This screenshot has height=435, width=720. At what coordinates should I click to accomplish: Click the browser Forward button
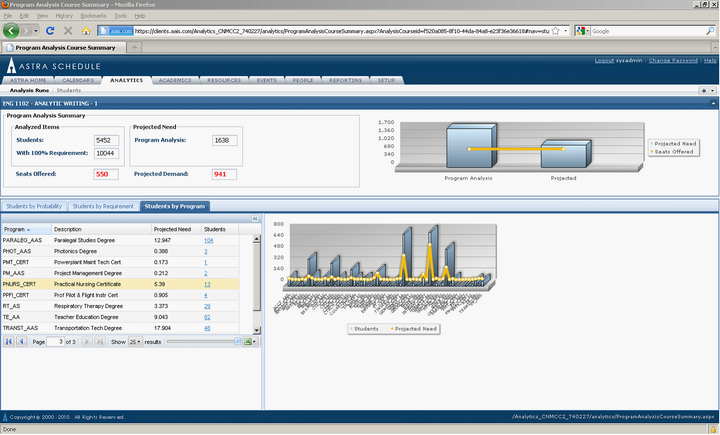point(26,31)
